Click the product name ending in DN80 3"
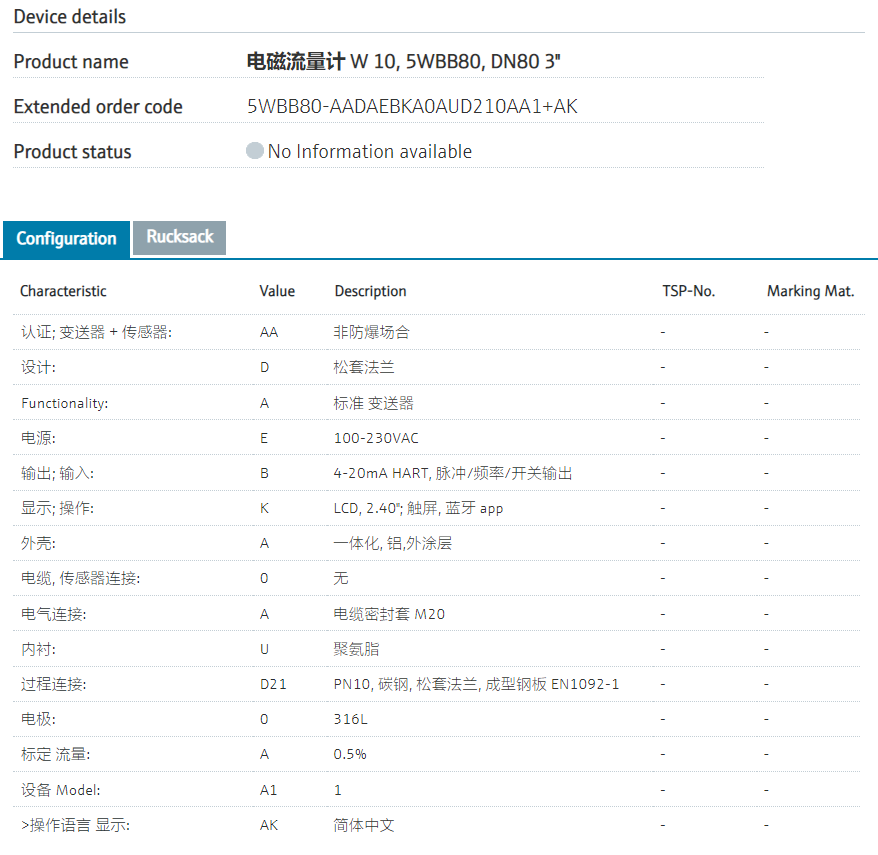The width and height of the screenshot is (878, 855). [404, 62]
